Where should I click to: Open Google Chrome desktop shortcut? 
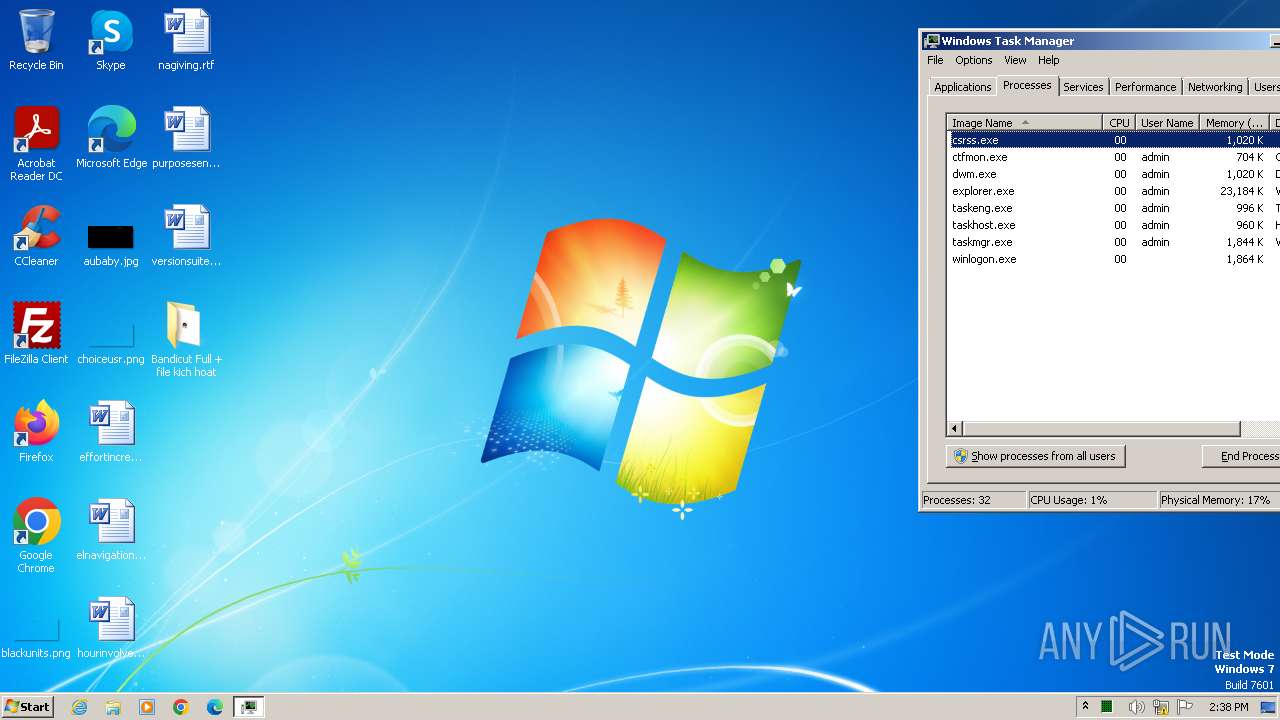point(36,536)
